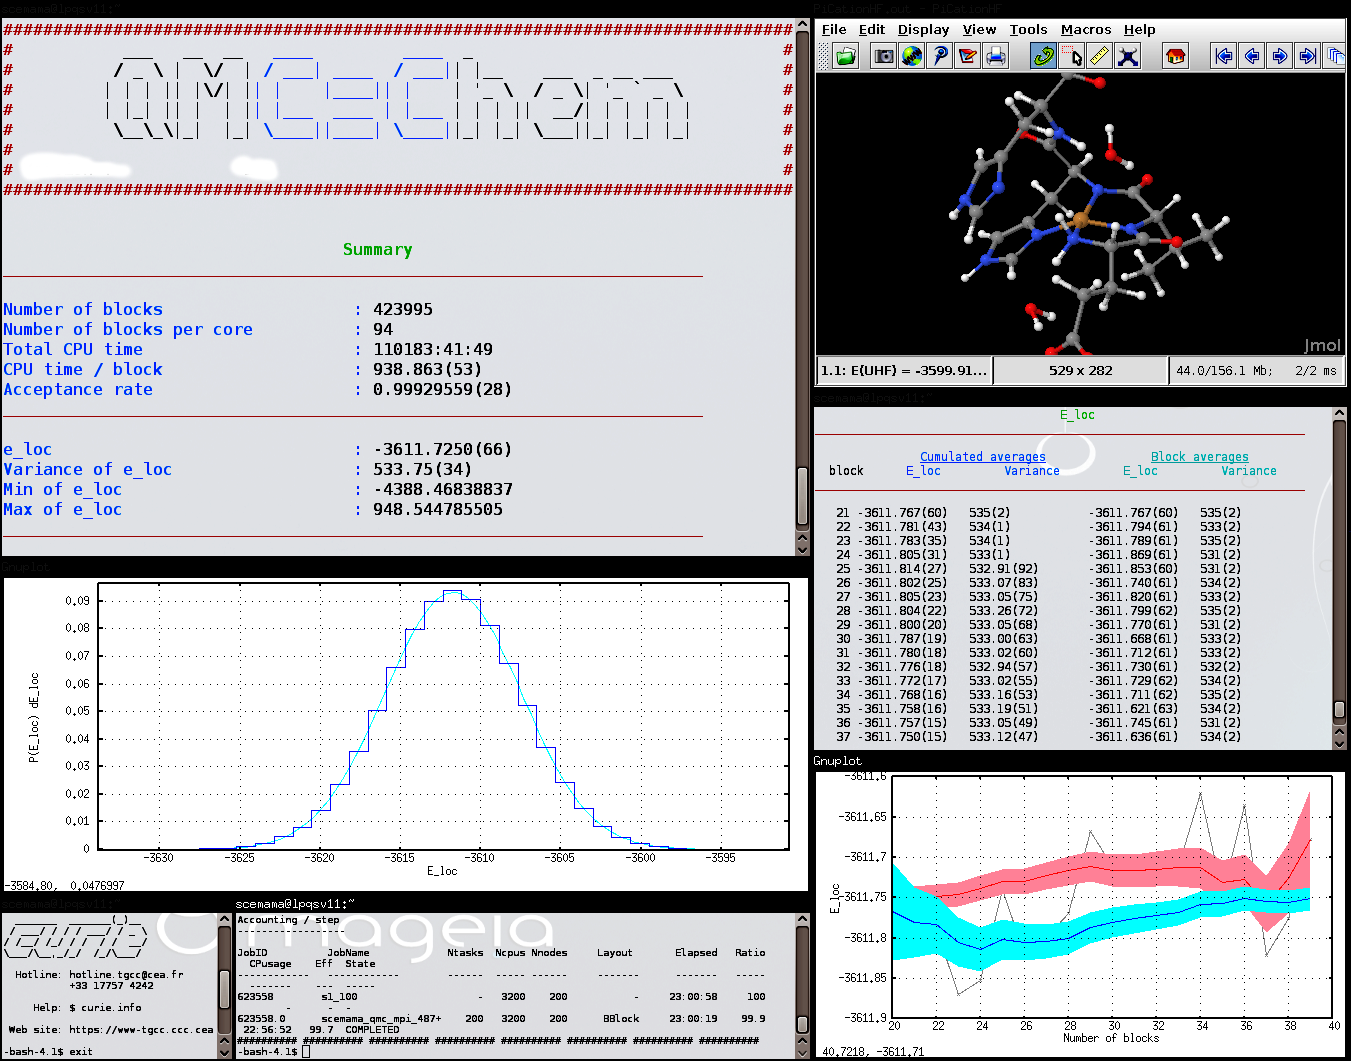Go to the last frame arrow button
The image size is (1351, 1061).
(1307, 56)
